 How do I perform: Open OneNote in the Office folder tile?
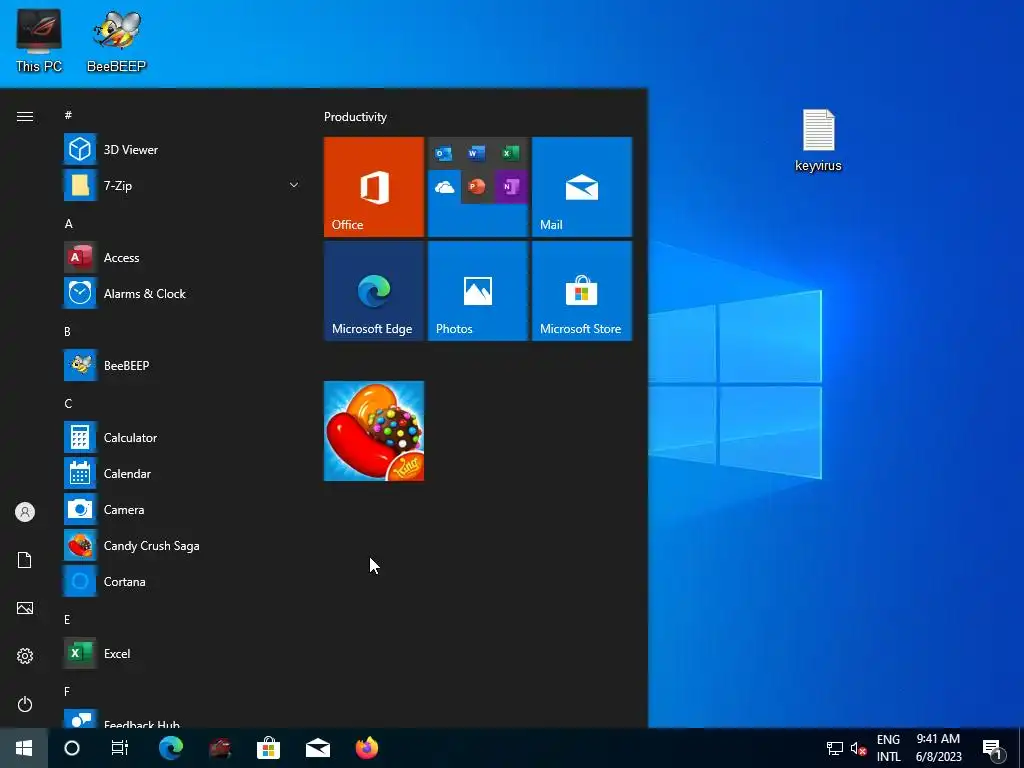[x=511, y=187]
